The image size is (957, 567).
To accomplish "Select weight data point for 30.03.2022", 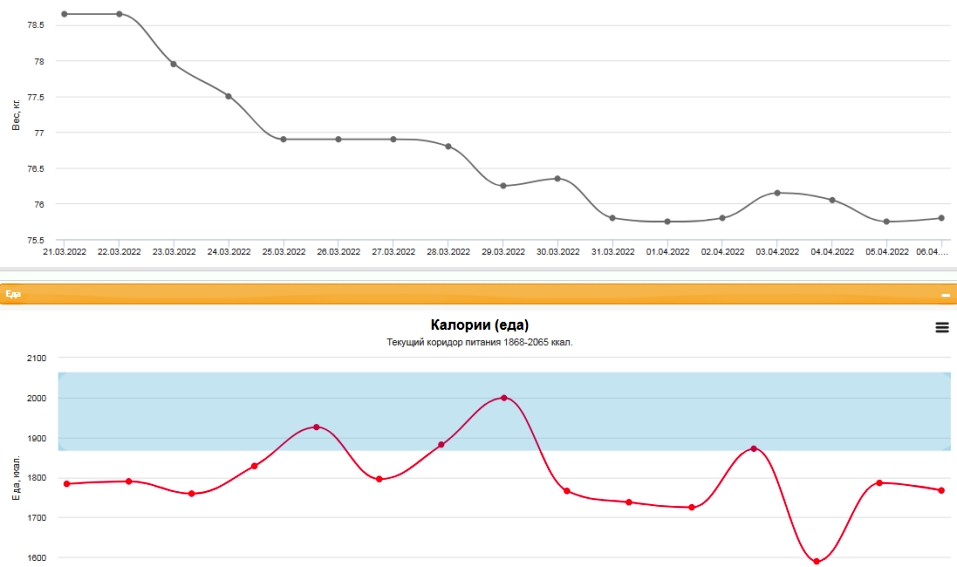I will click(558, 179).
